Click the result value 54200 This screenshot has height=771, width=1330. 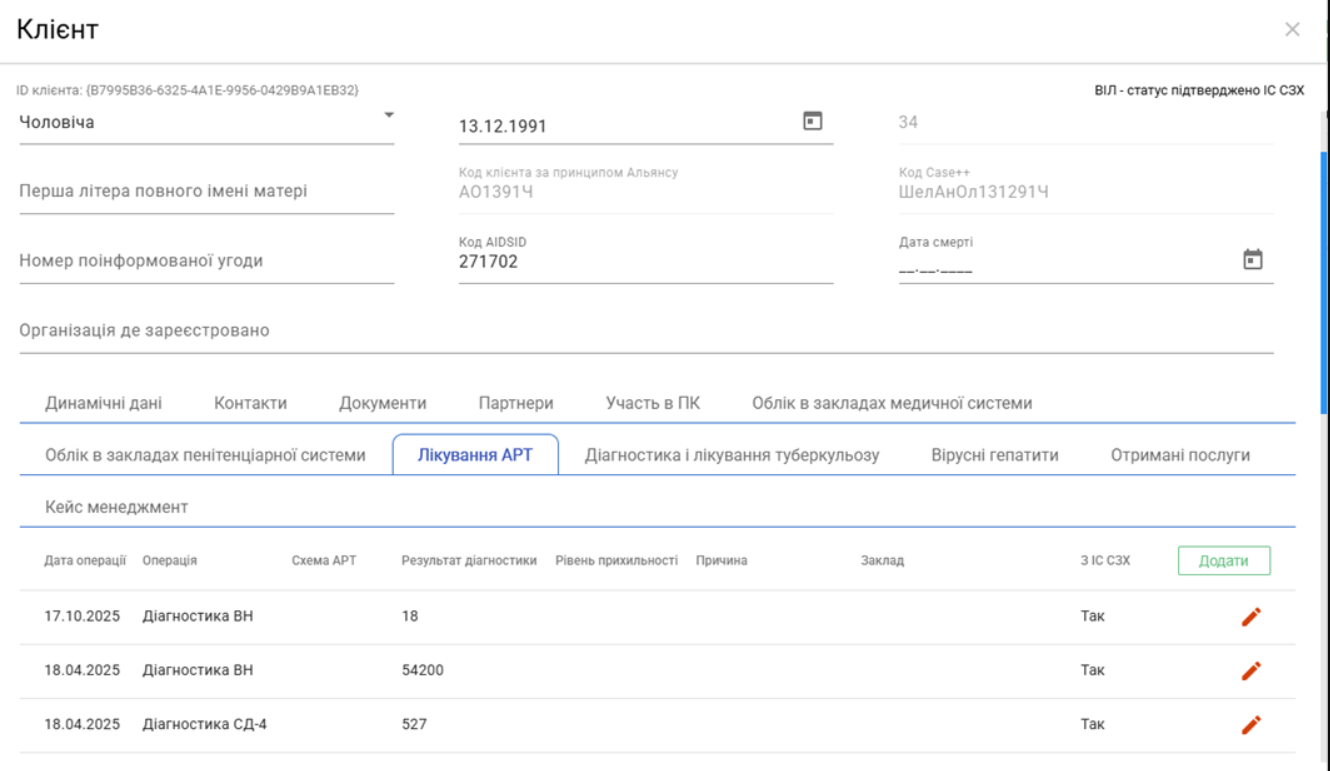(x=423, y=670)
